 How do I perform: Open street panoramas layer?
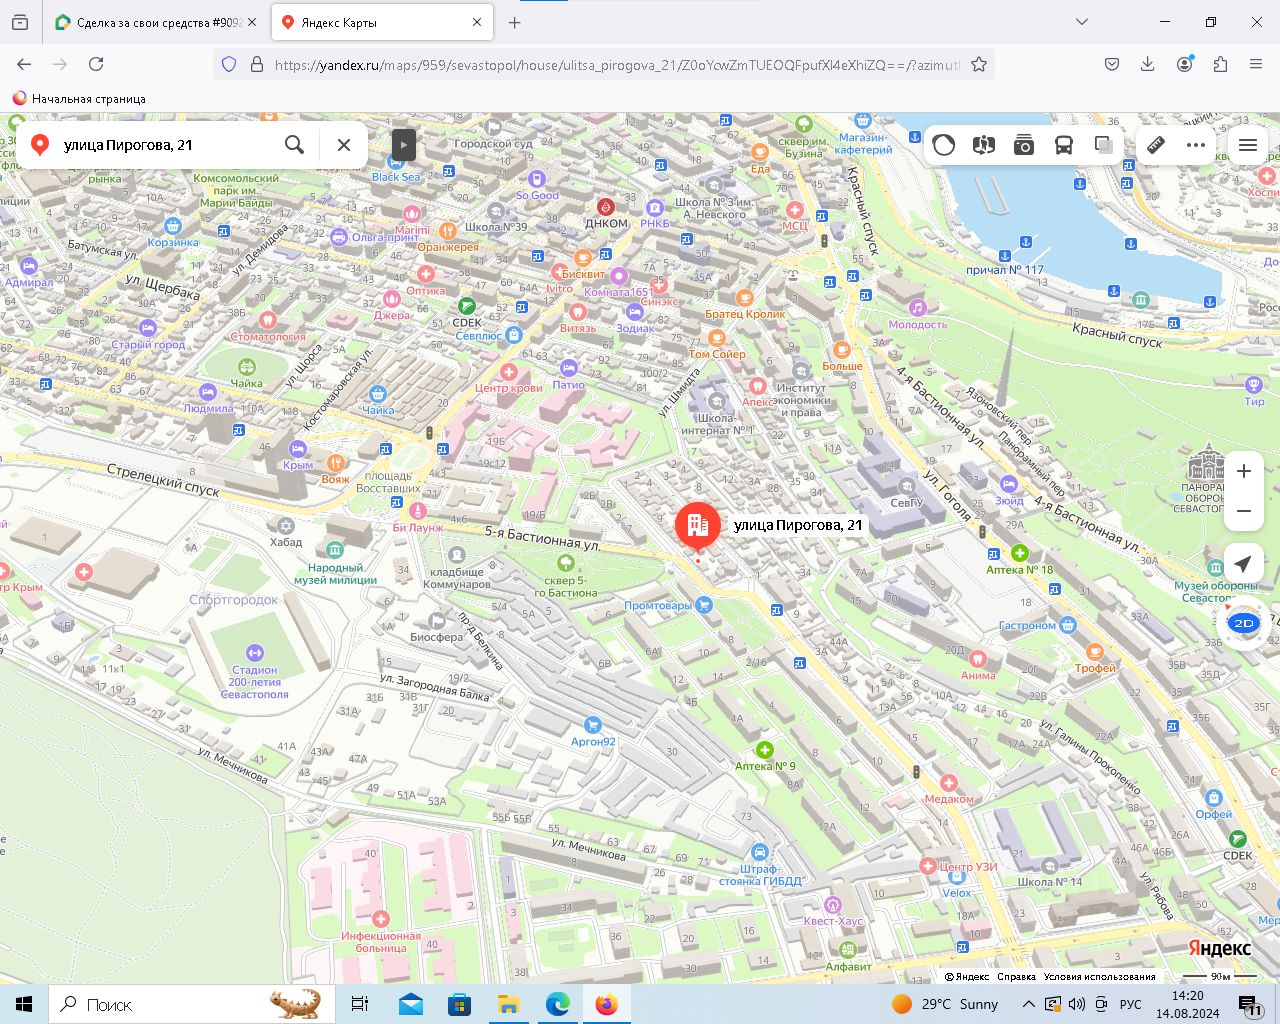coord(983,145)
